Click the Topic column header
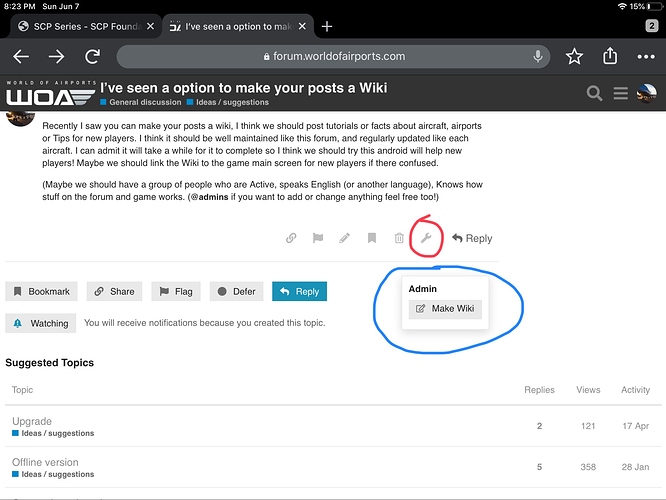 click(22, 390)
